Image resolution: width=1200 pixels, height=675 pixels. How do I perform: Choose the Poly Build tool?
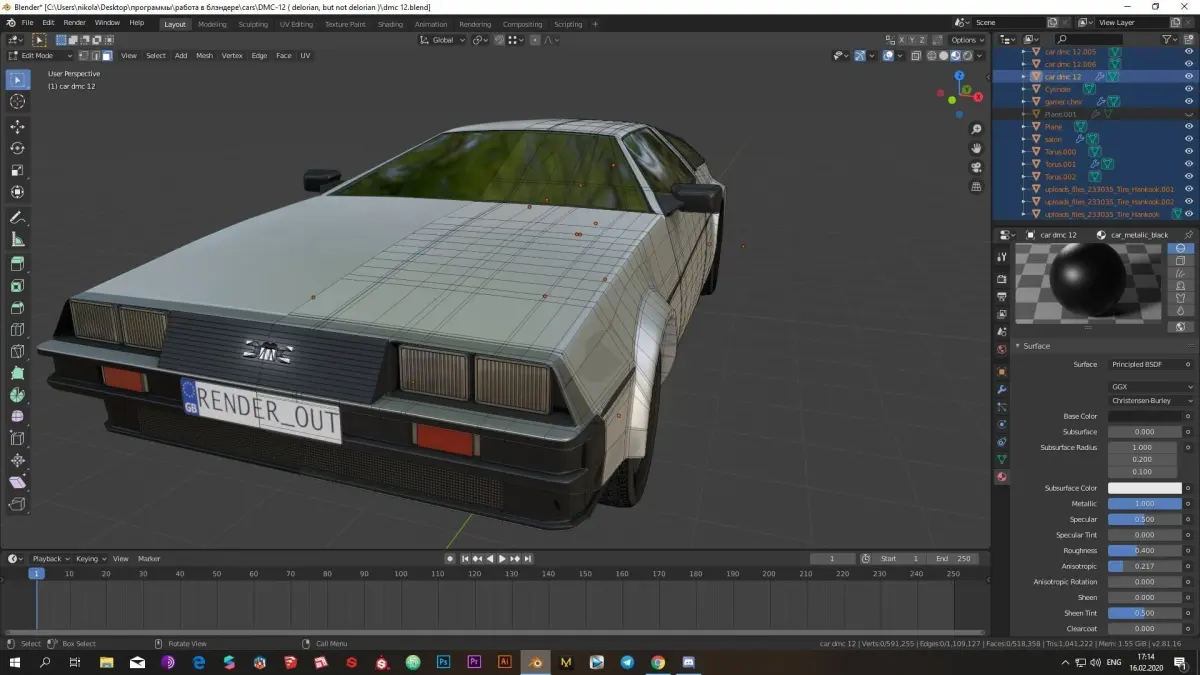[x=17, y=372]
